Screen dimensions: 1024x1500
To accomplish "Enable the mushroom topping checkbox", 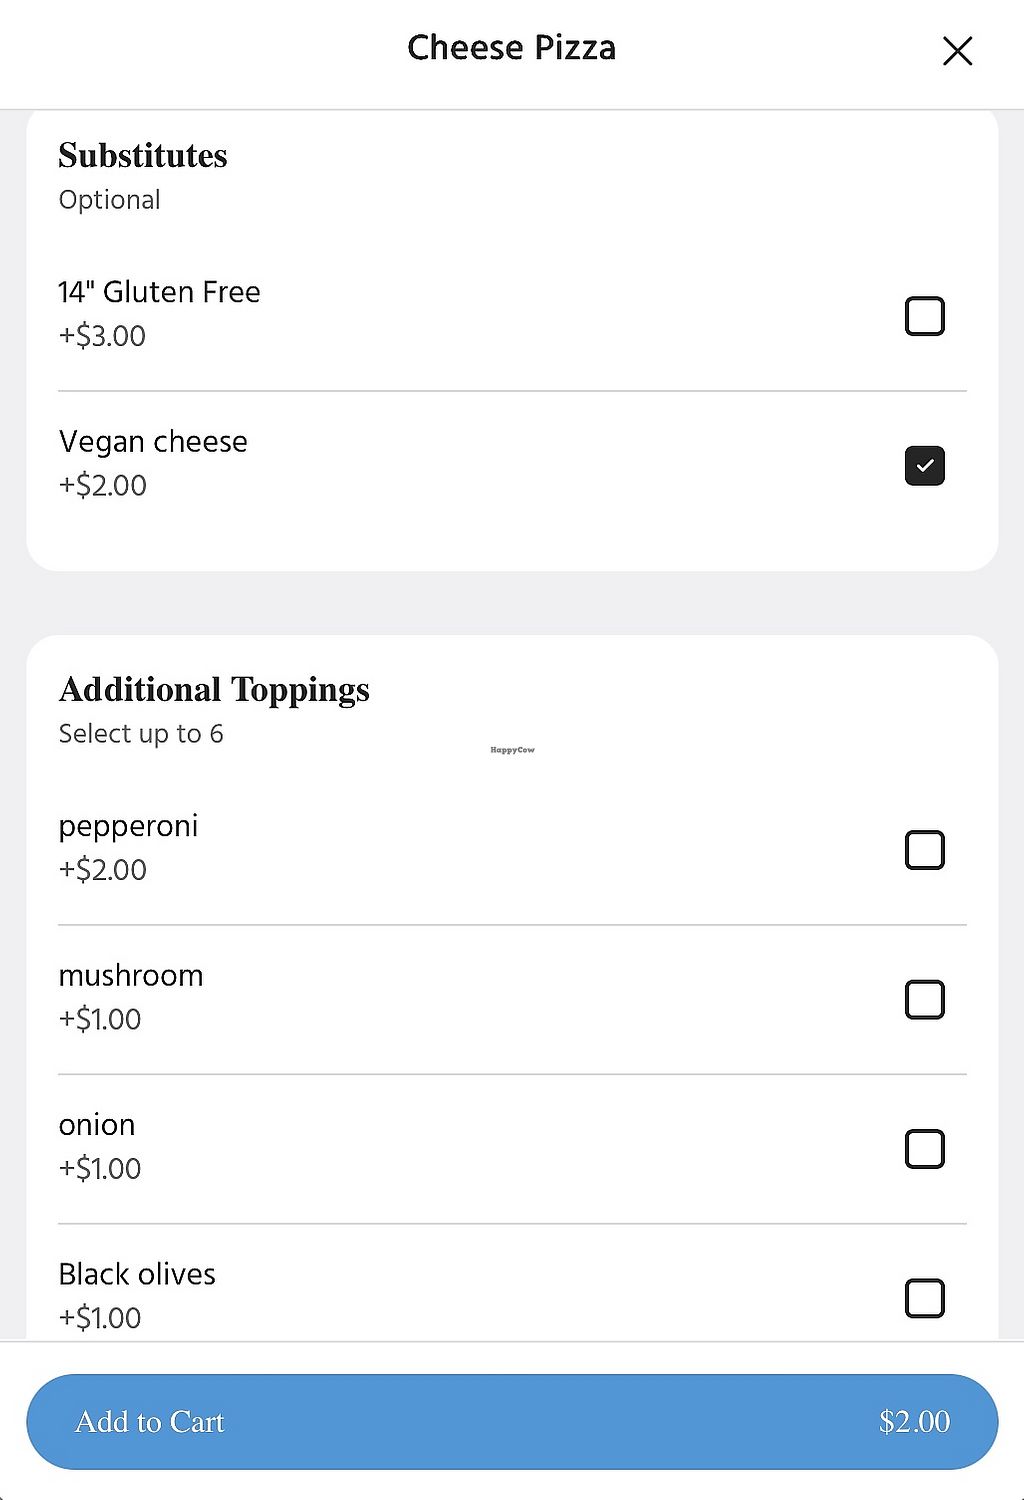I will [924, 1000].
